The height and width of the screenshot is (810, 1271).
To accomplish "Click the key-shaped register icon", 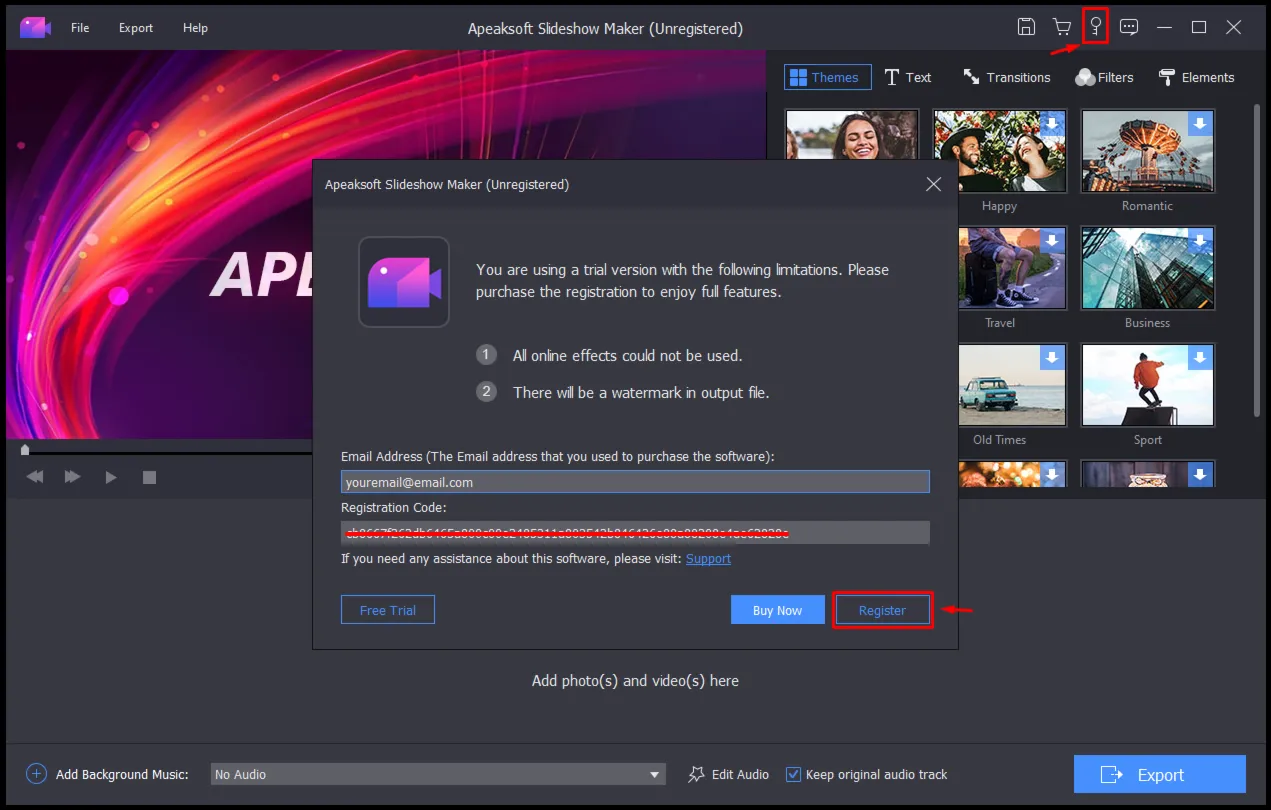I will coord(1096,27).
